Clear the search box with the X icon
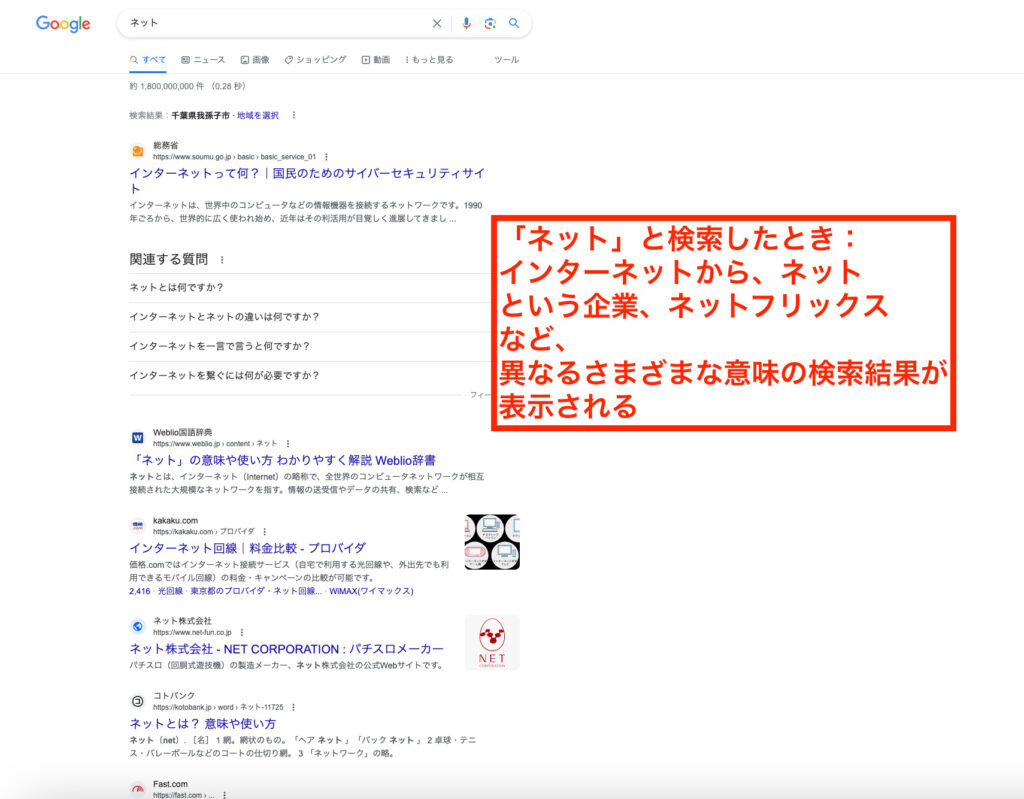The height and width of the screenshot is (799, 1024). (437, 23)
